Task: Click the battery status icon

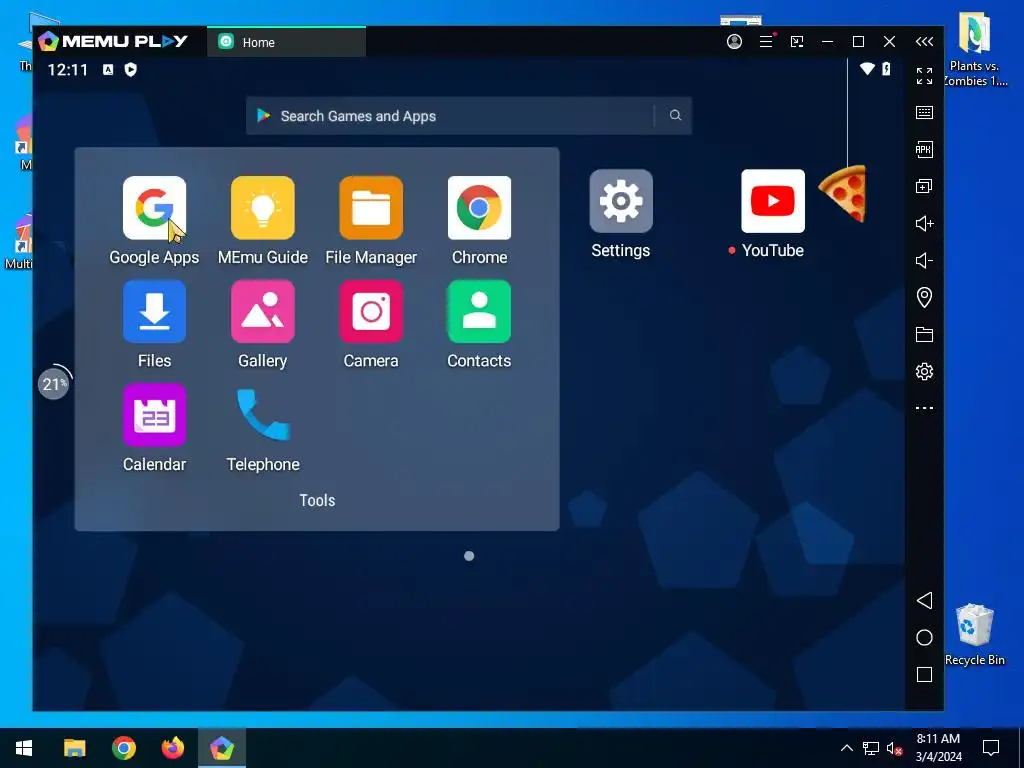Action: tap(886, 69)
